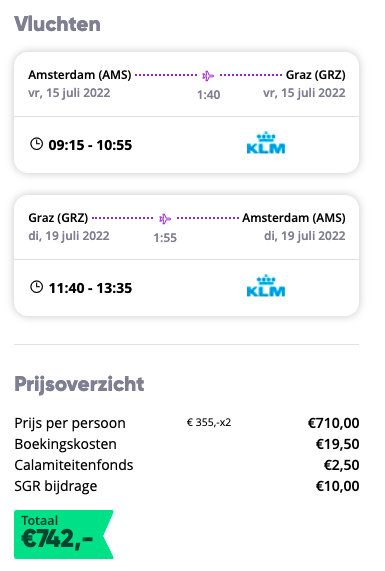The width and height of the screenshot is (385, 571).
Task: Click the clock icon beside 11:40 - 13:35
Action: click(36, 287)
